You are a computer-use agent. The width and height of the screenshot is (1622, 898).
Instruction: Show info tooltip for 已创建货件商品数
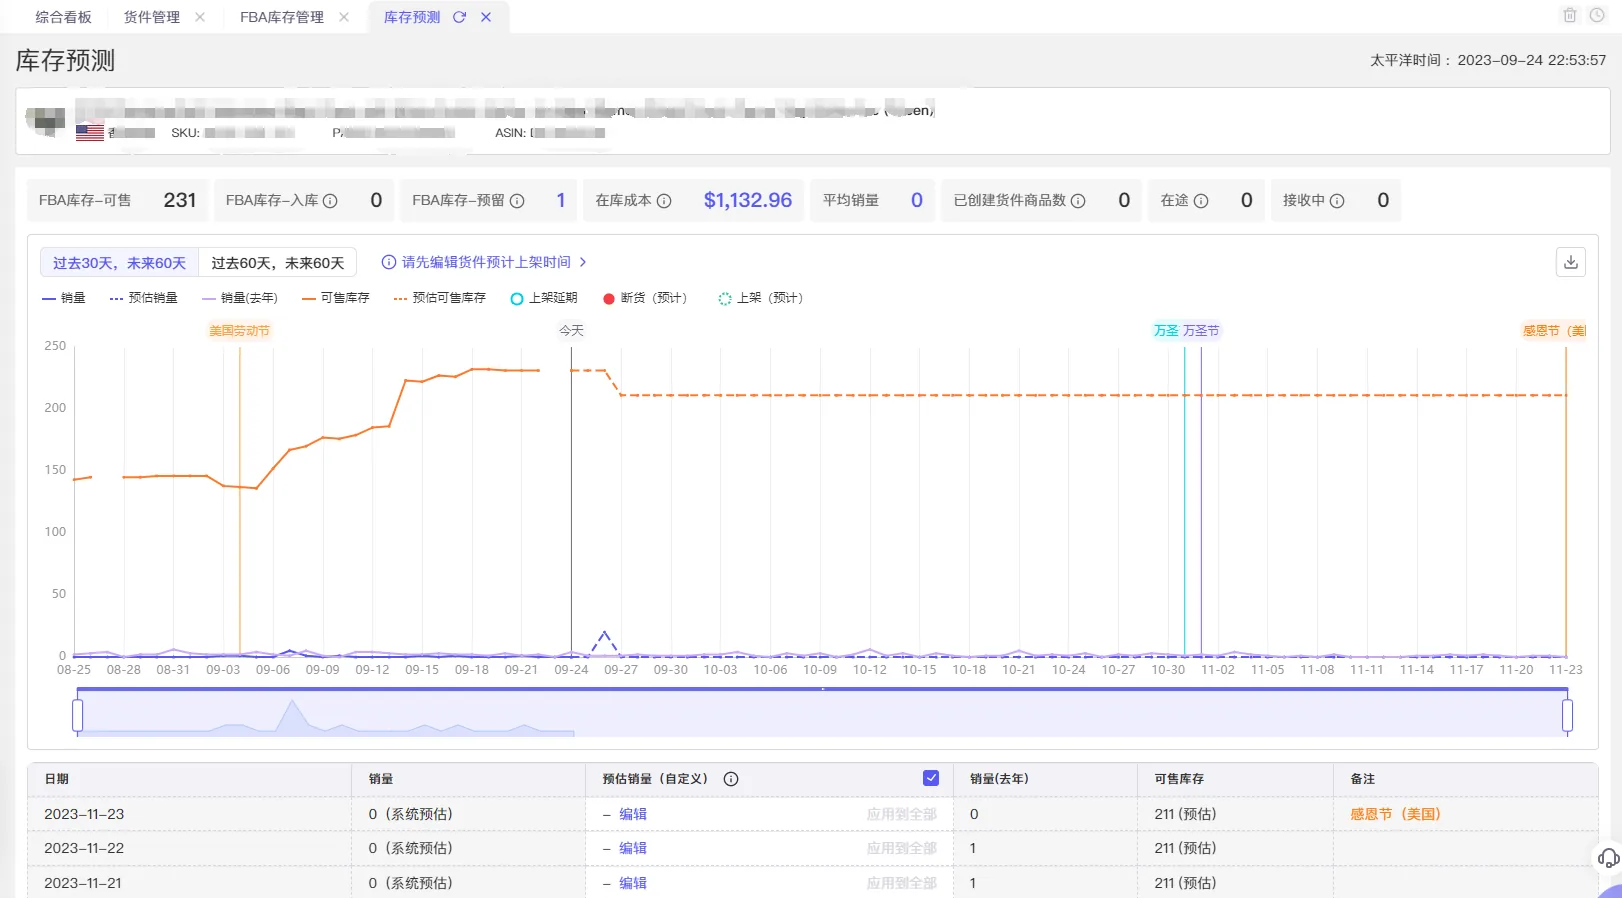click(x=1078, y=201)
